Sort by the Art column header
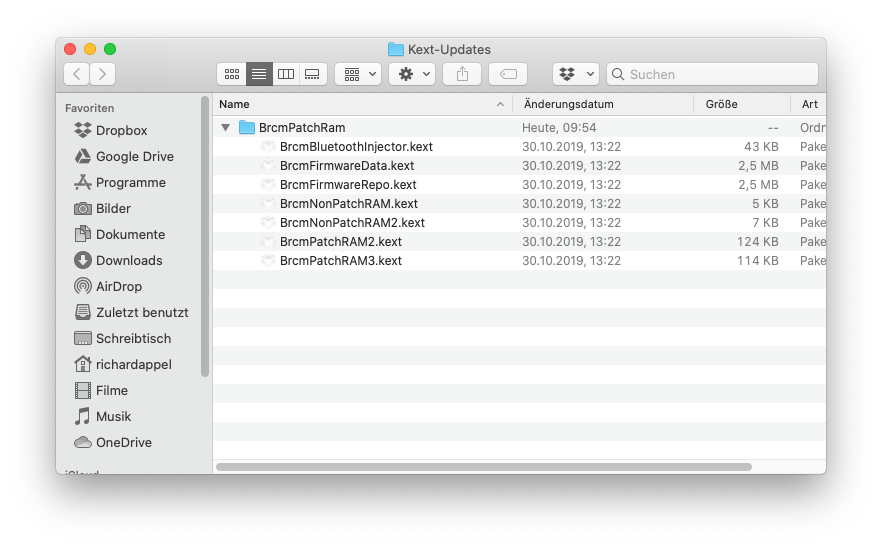Viewport: 882px width, 548px height. click(x=809, y=104)
